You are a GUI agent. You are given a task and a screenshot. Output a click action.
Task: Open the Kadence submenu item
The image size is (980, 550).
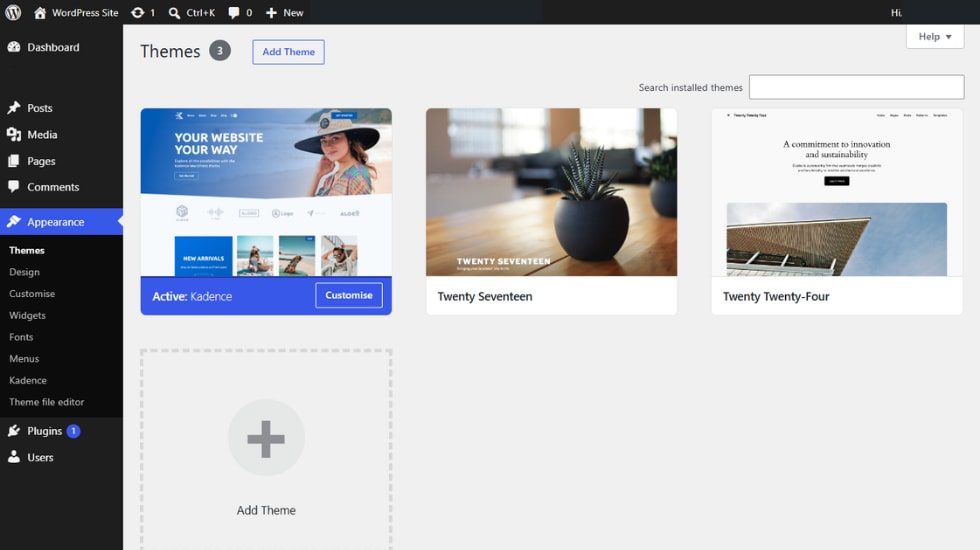pos(28,380)
